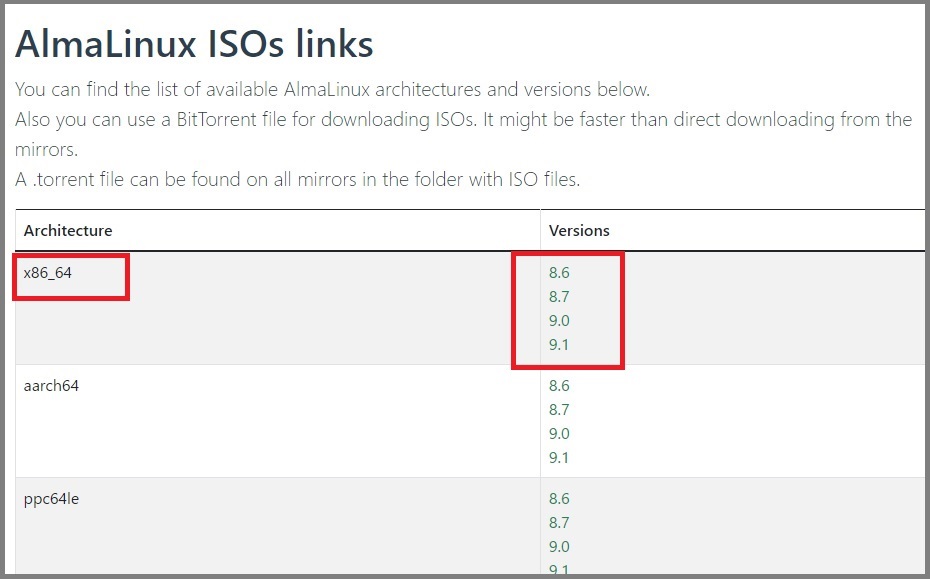The image size is (930, 579).
Task: Open the 9.1 version link for aarch64
Action: point(559,458)
